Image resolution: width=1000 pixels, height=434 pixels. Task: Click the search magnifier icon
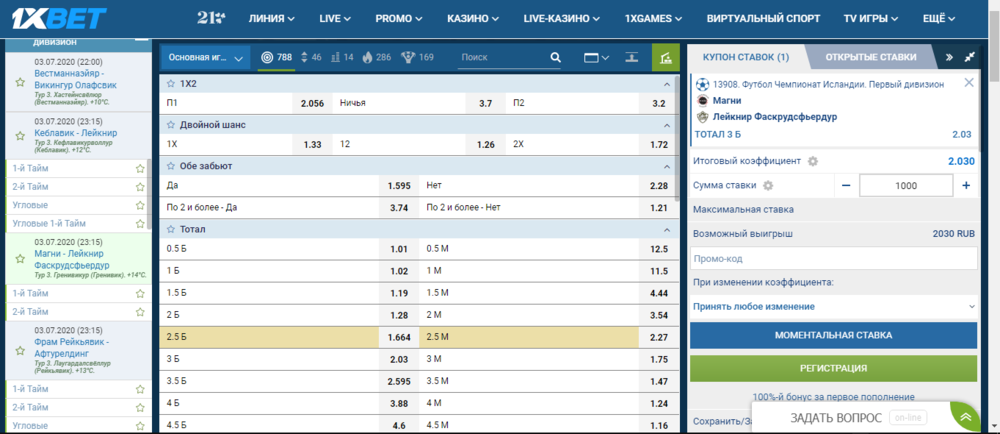555,57
